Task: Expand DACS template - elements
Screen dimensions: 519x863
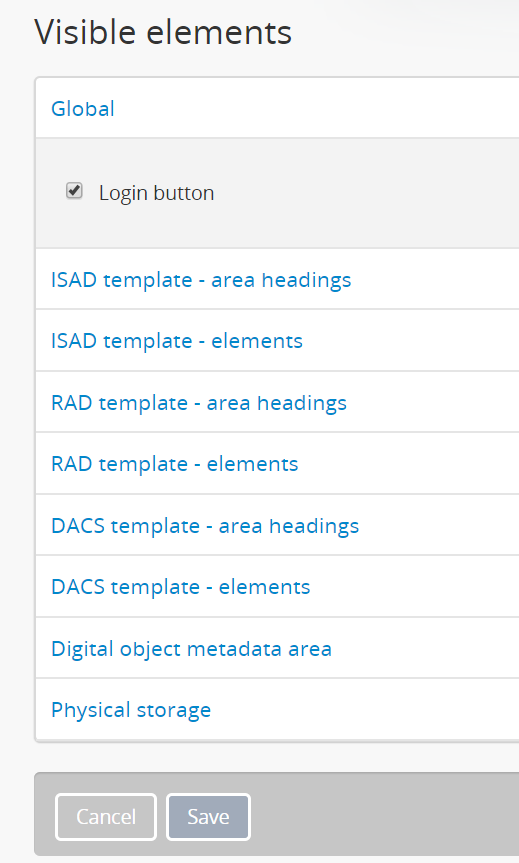Action: (181, 587)
